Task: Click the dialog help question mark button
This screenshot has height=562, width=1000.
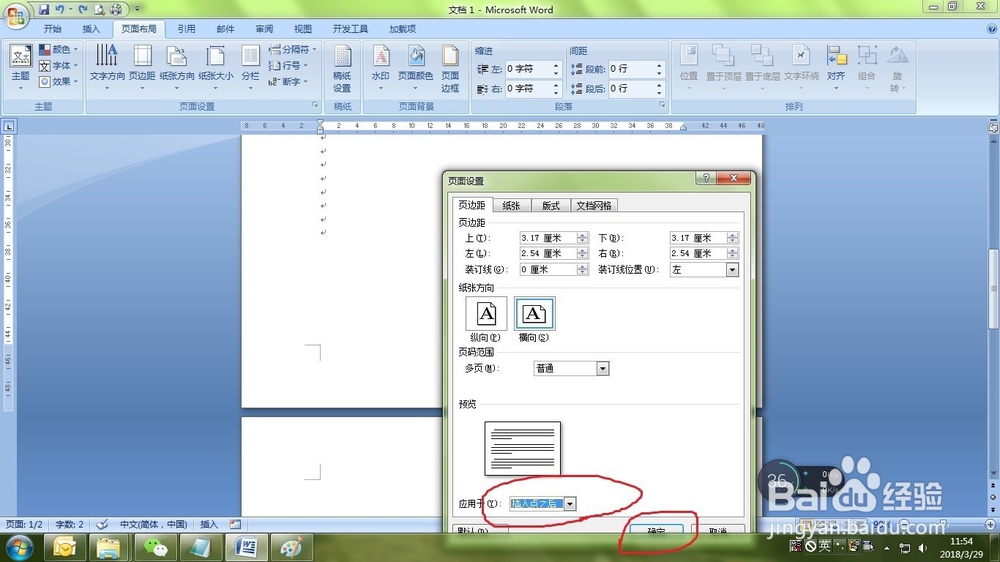Action: (705, 178)
